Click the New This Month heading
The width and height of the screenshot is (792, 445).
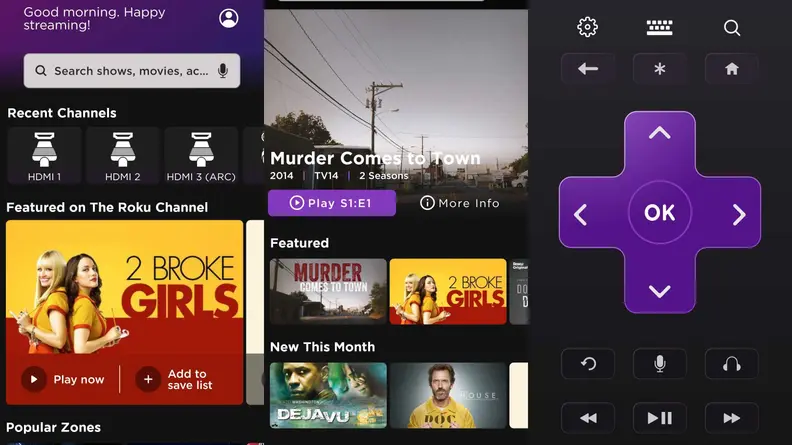(323, 347)
